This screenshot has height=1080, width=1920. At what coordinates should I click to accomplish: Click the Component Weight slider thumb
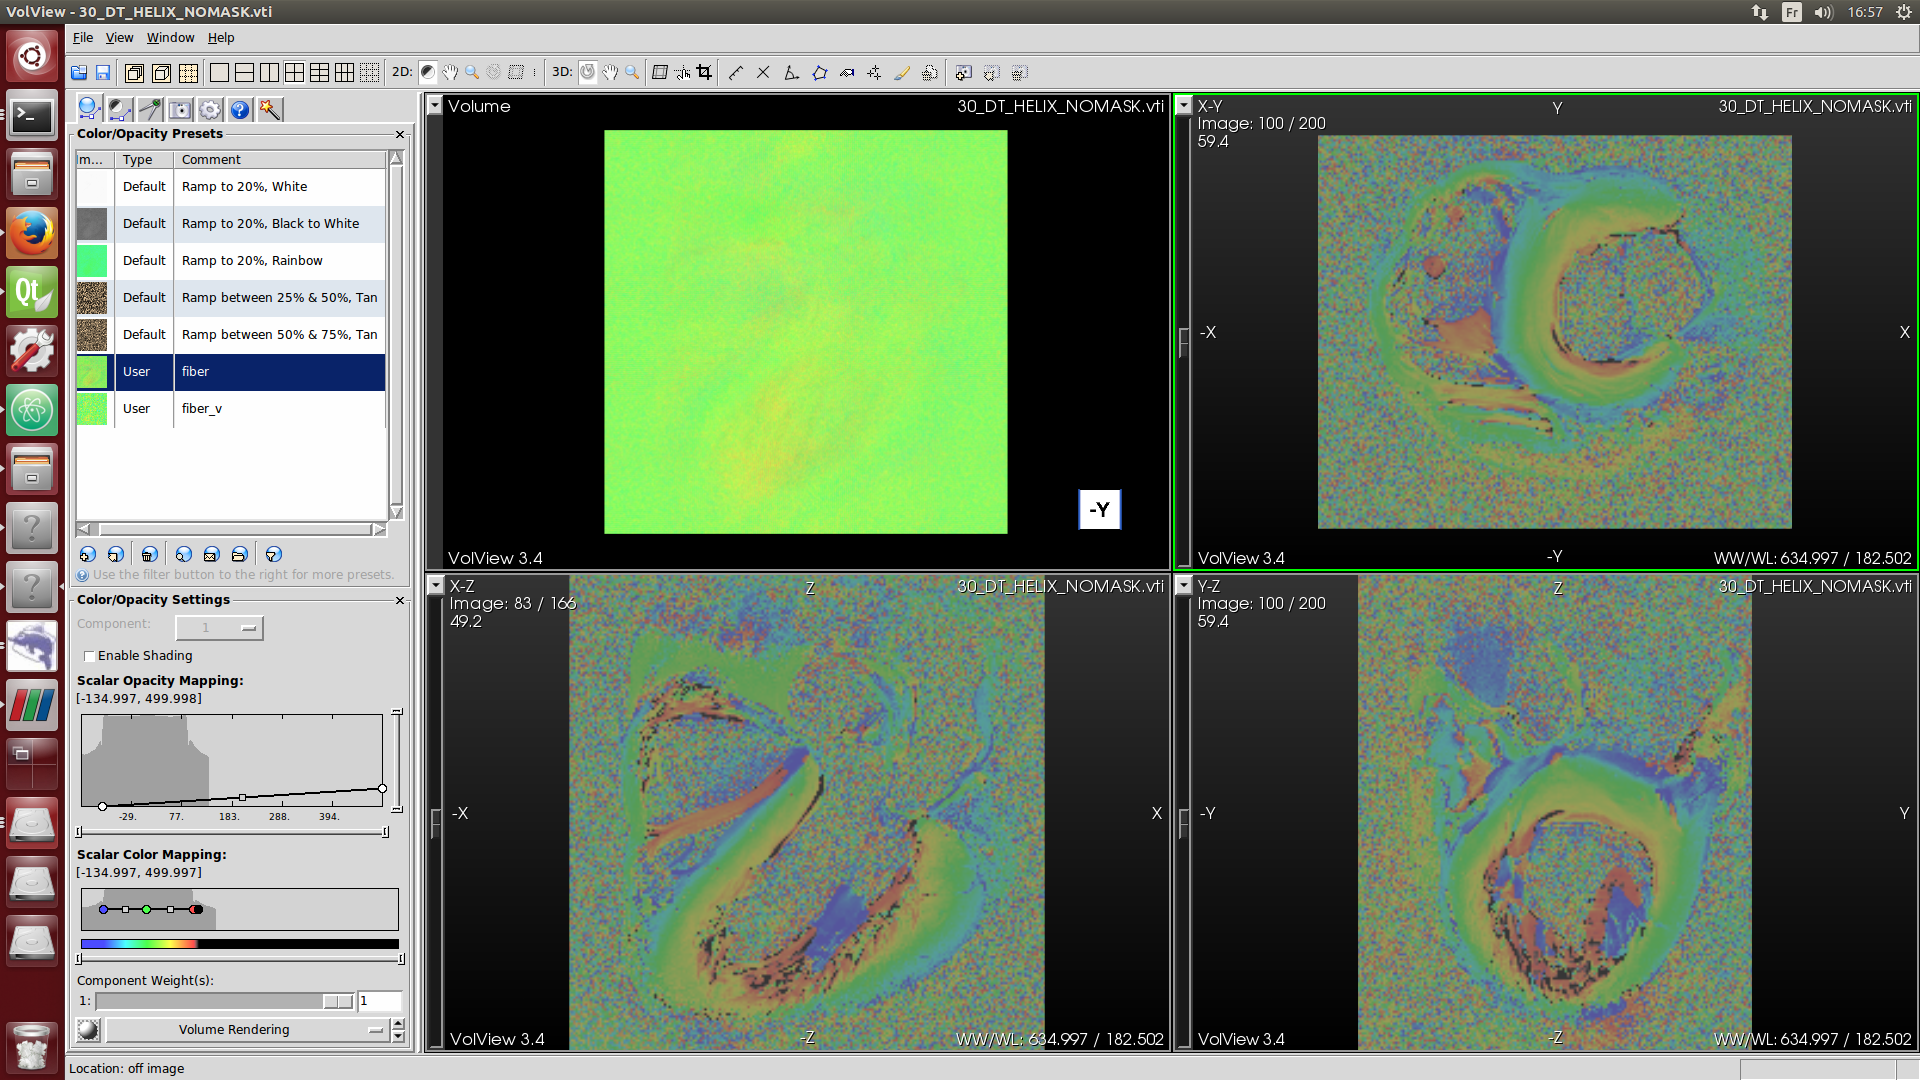pyautogui.click(x=337, y=1001)
